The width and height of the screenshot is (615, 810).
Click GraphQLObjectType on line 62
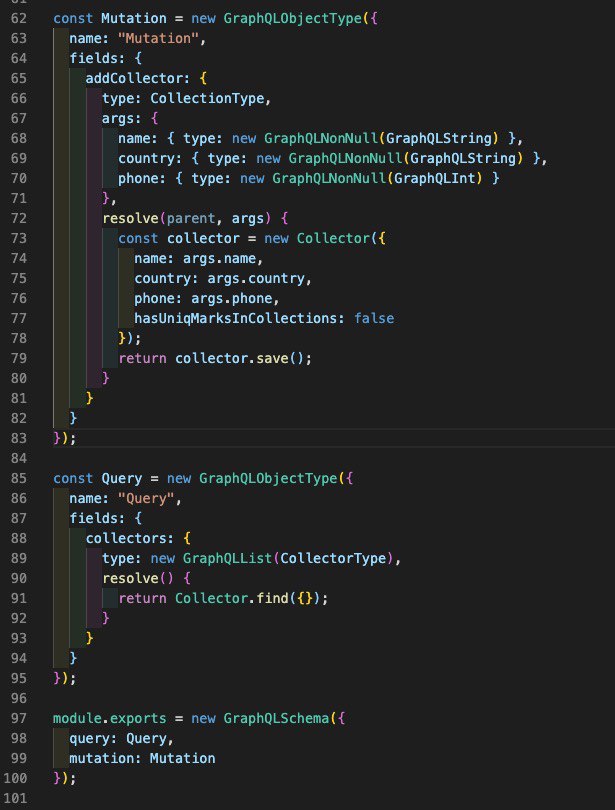(x=292, y=18)
